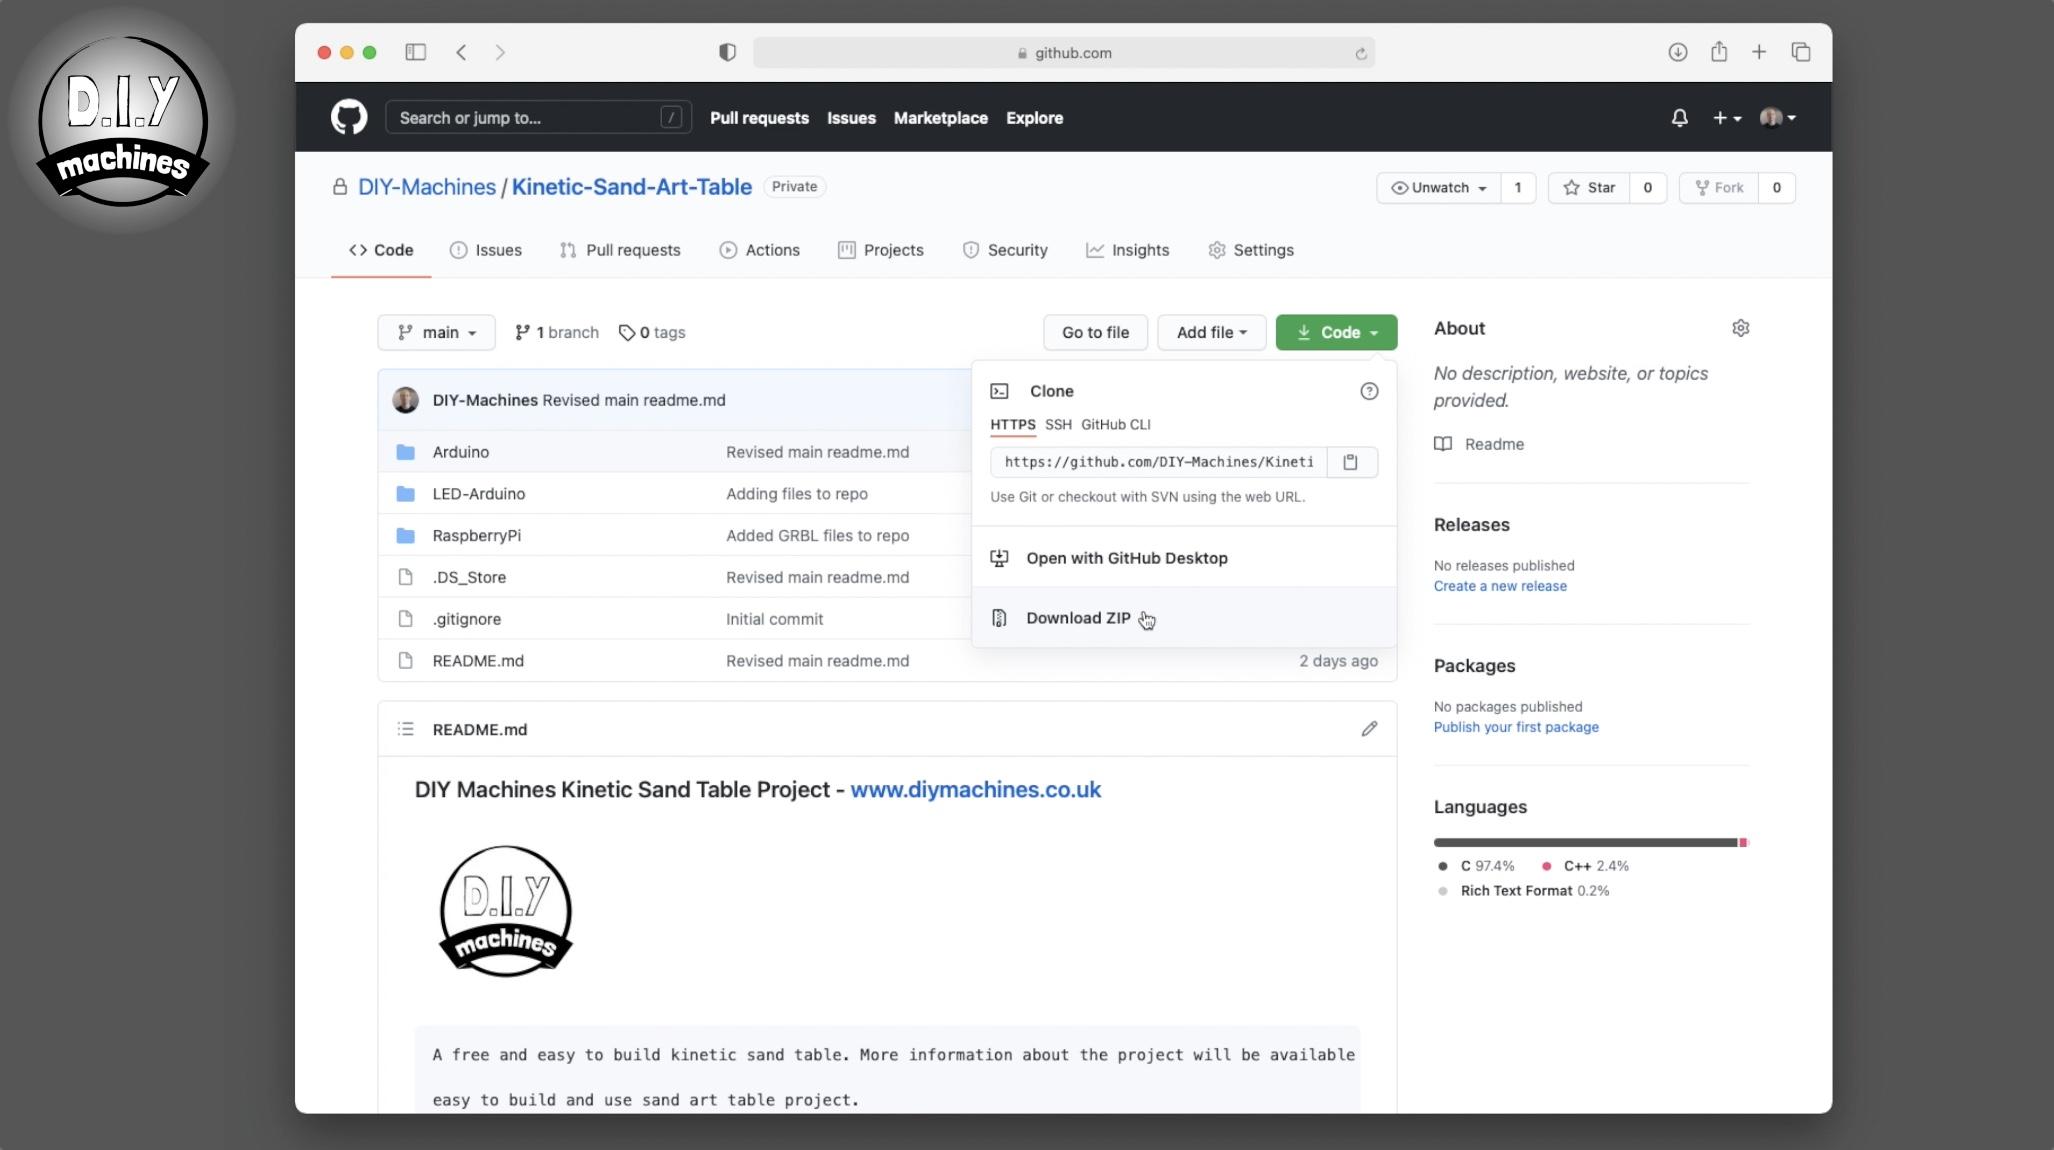Expand the main branch selector dropdown
This screenshot has height=1150, width=2054.
[436, 332]
